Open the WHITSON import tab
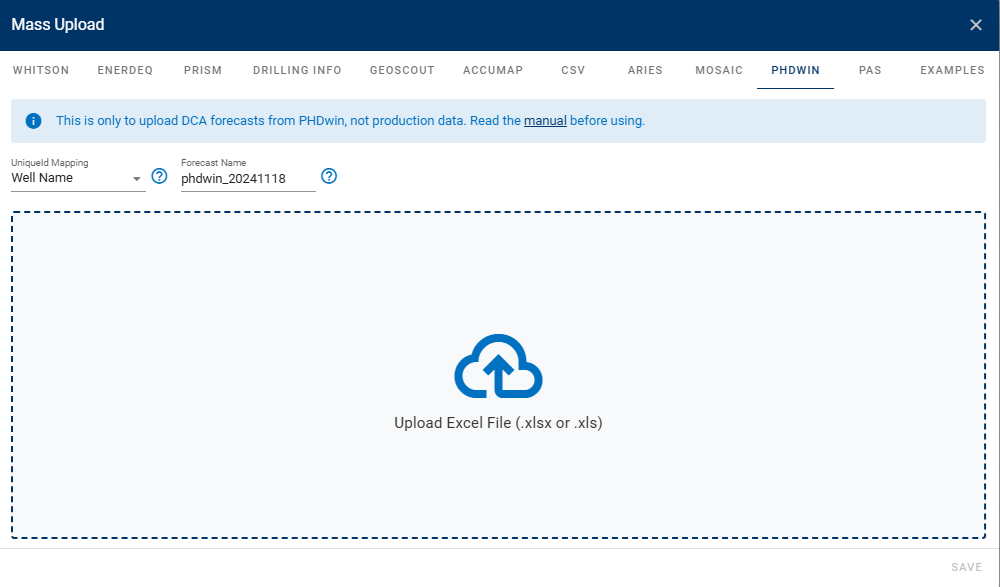 41,70
